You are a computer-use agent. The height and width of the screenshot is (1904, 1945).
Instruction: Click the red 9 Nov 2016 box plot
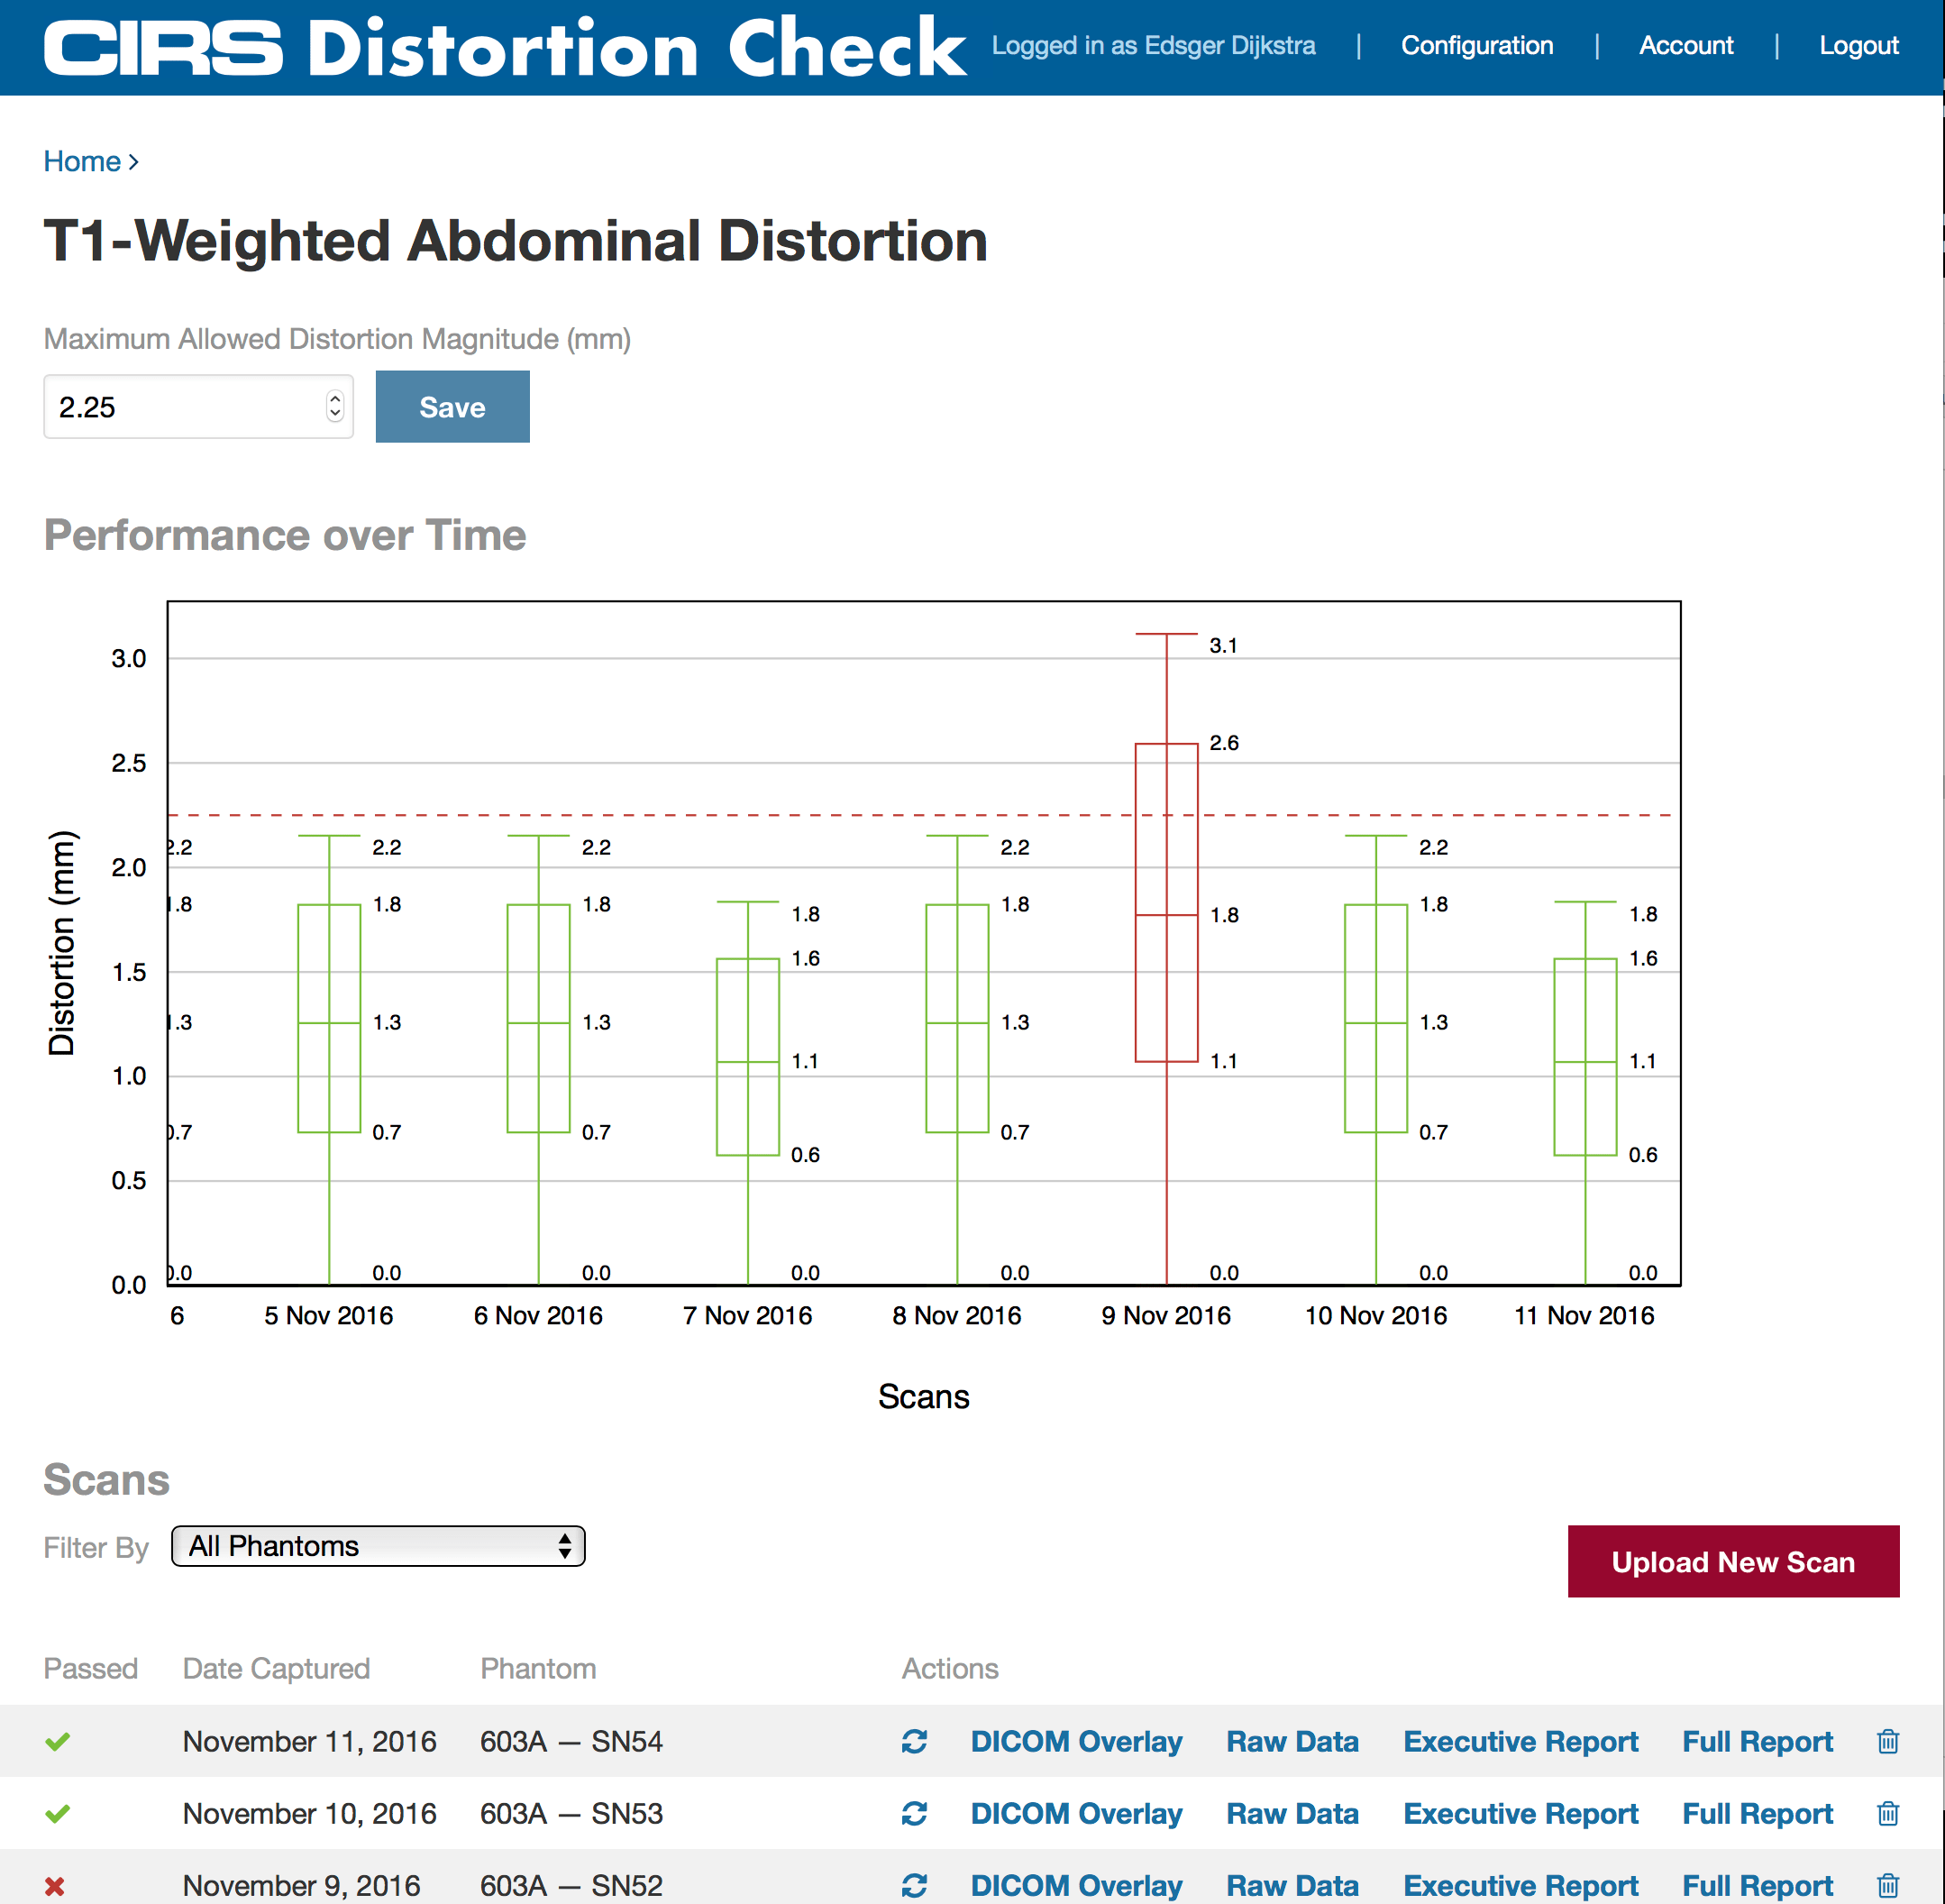1166,901
